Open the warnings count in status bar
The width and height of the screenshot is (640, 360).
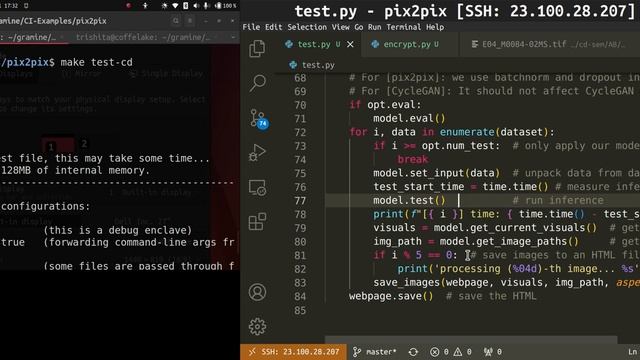(x=462, y=352)
